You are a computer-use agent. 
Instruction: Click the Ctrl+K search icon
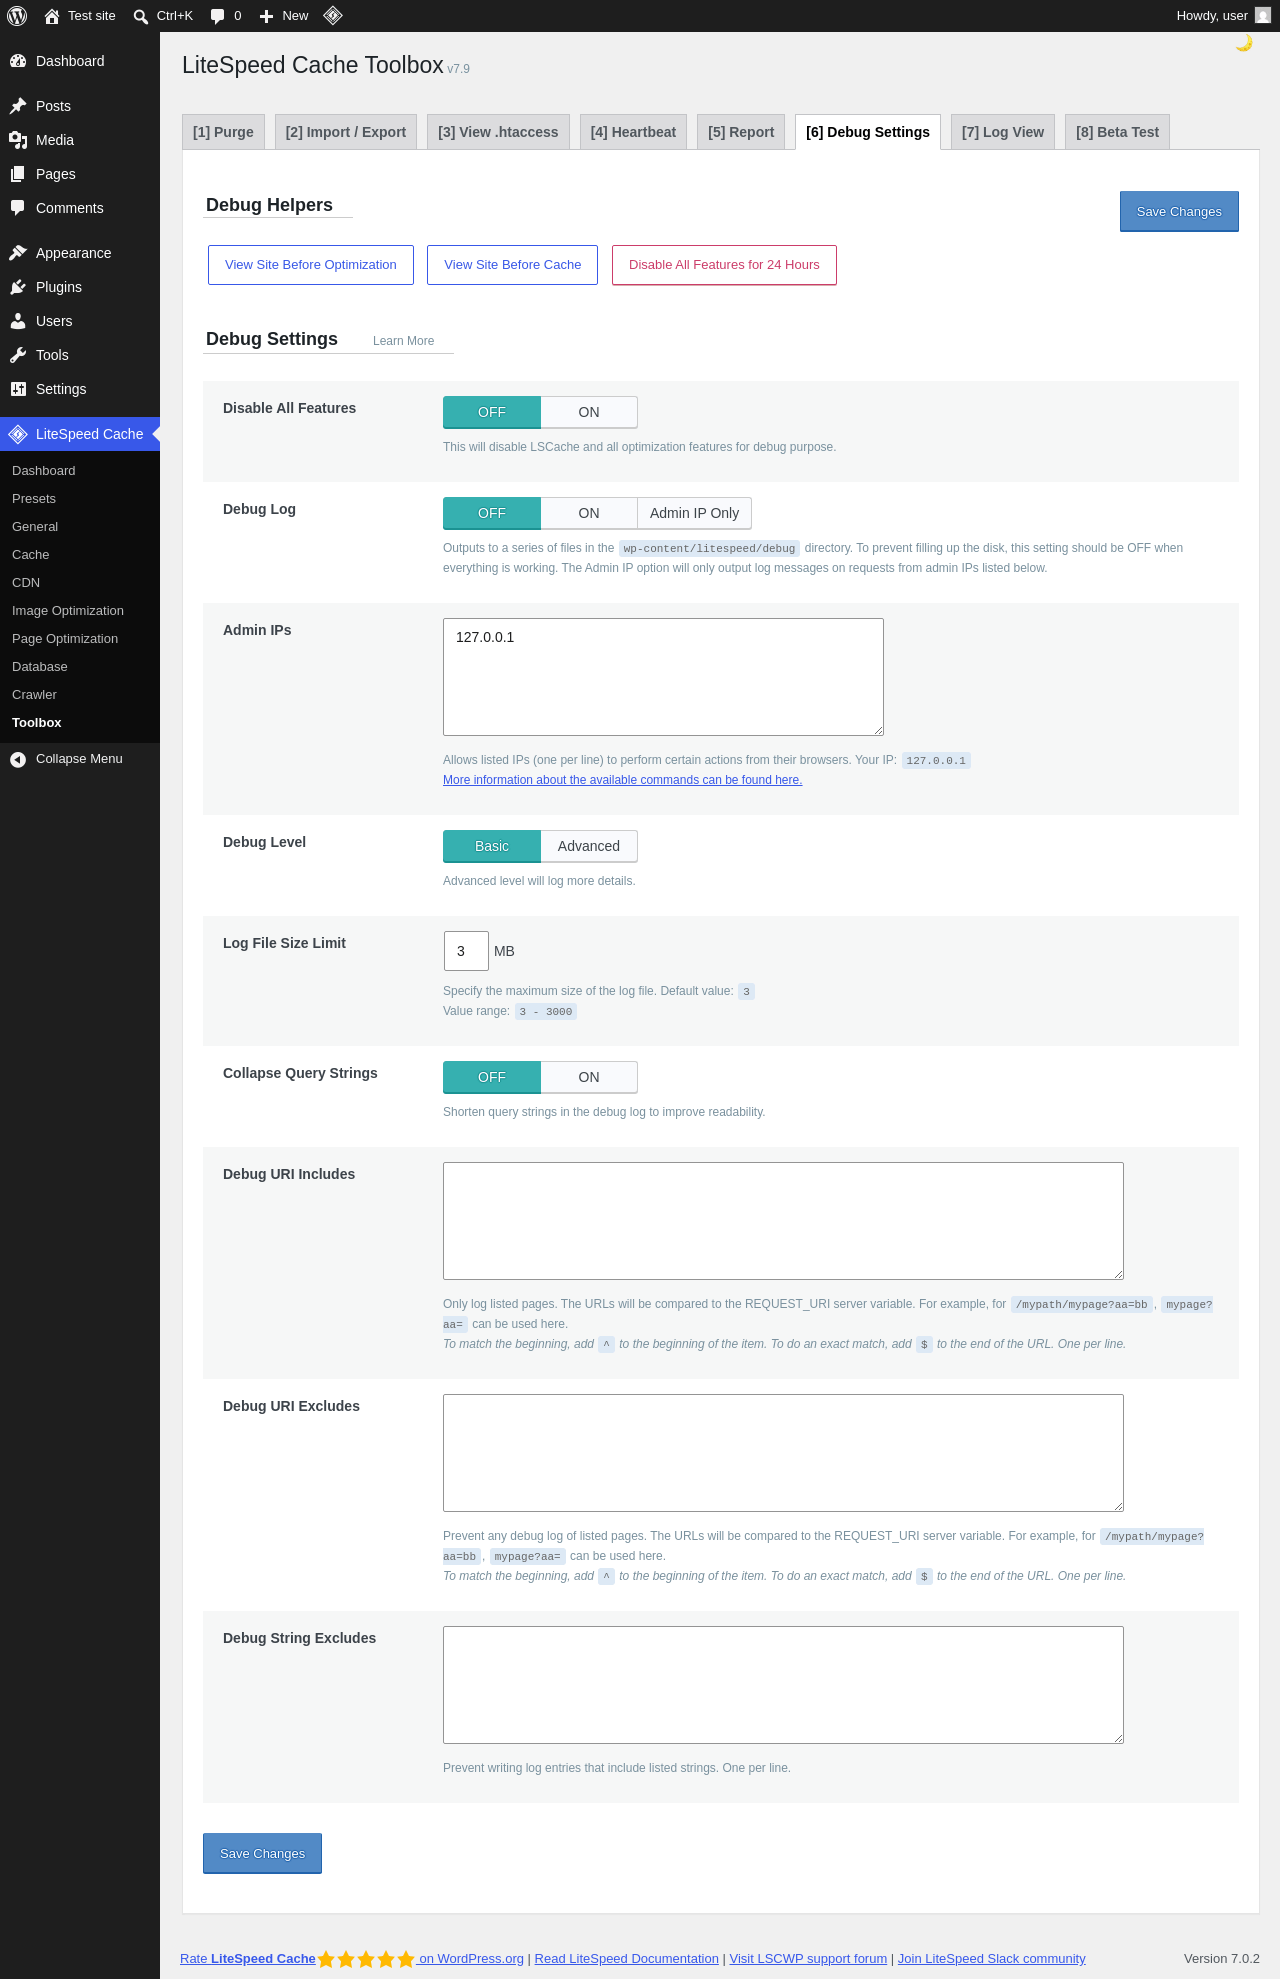pyautogui.click(x=141, y=16)
